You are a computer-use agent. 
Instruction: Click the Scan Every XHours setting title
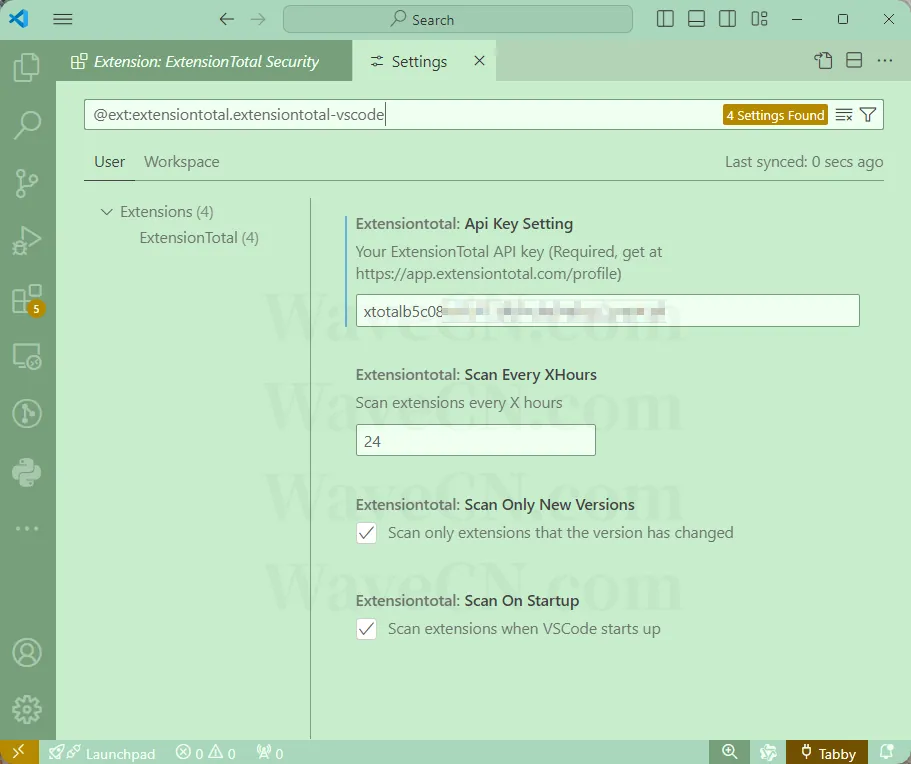(476, 375)
